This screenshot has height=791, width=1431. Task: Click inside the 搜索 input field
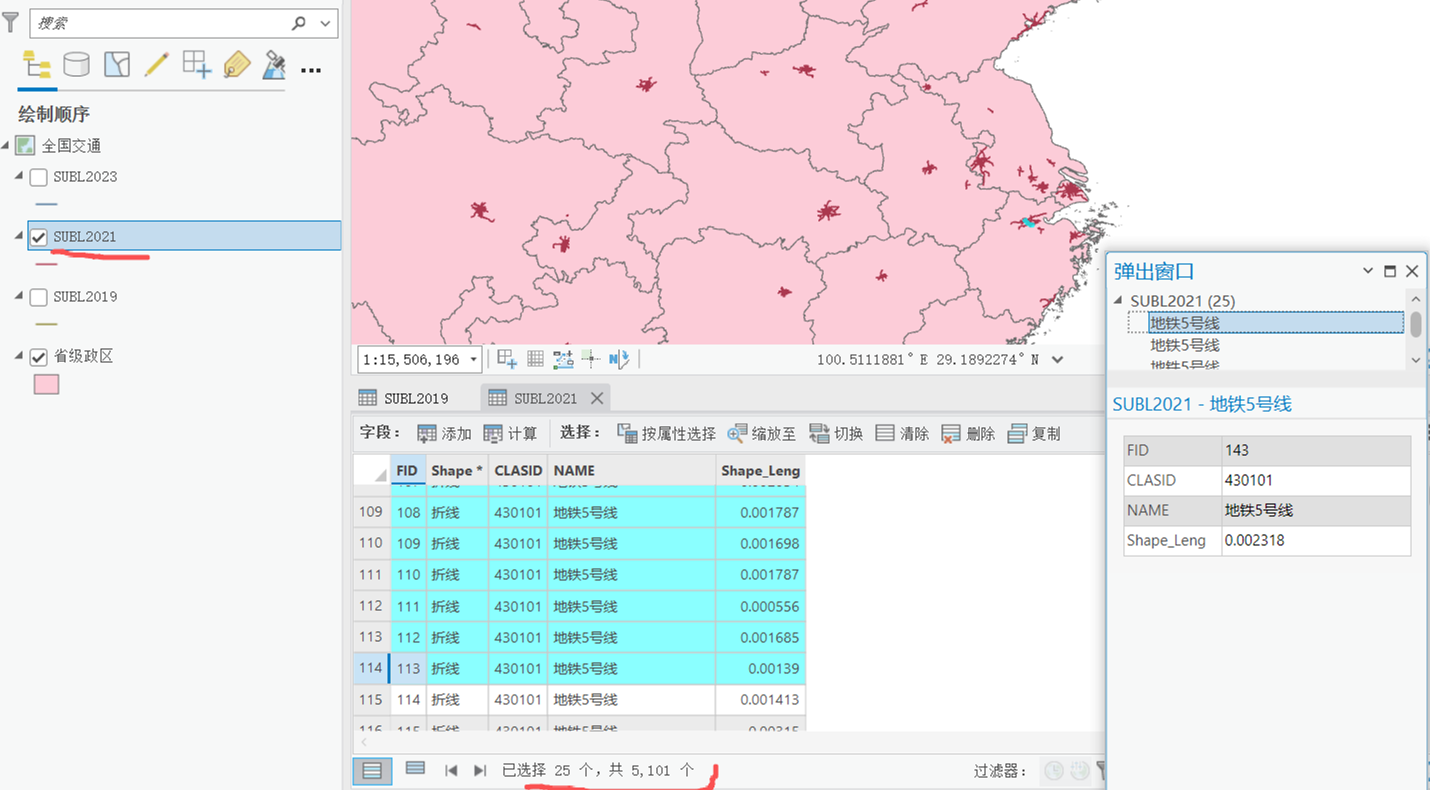[x=160, y=22]
